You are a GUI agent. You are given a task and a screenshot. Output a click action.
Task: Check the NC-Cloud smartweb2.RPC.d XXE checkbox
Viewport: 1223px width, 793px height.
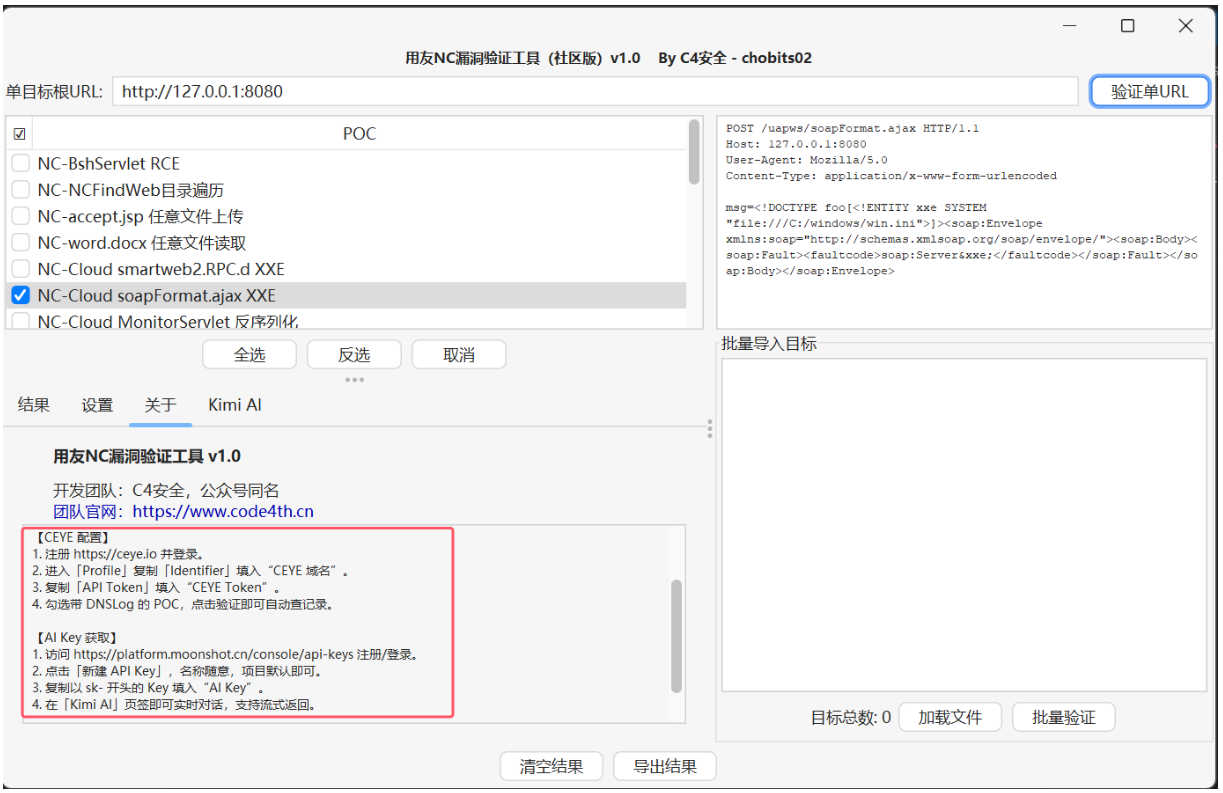[20, 269]
